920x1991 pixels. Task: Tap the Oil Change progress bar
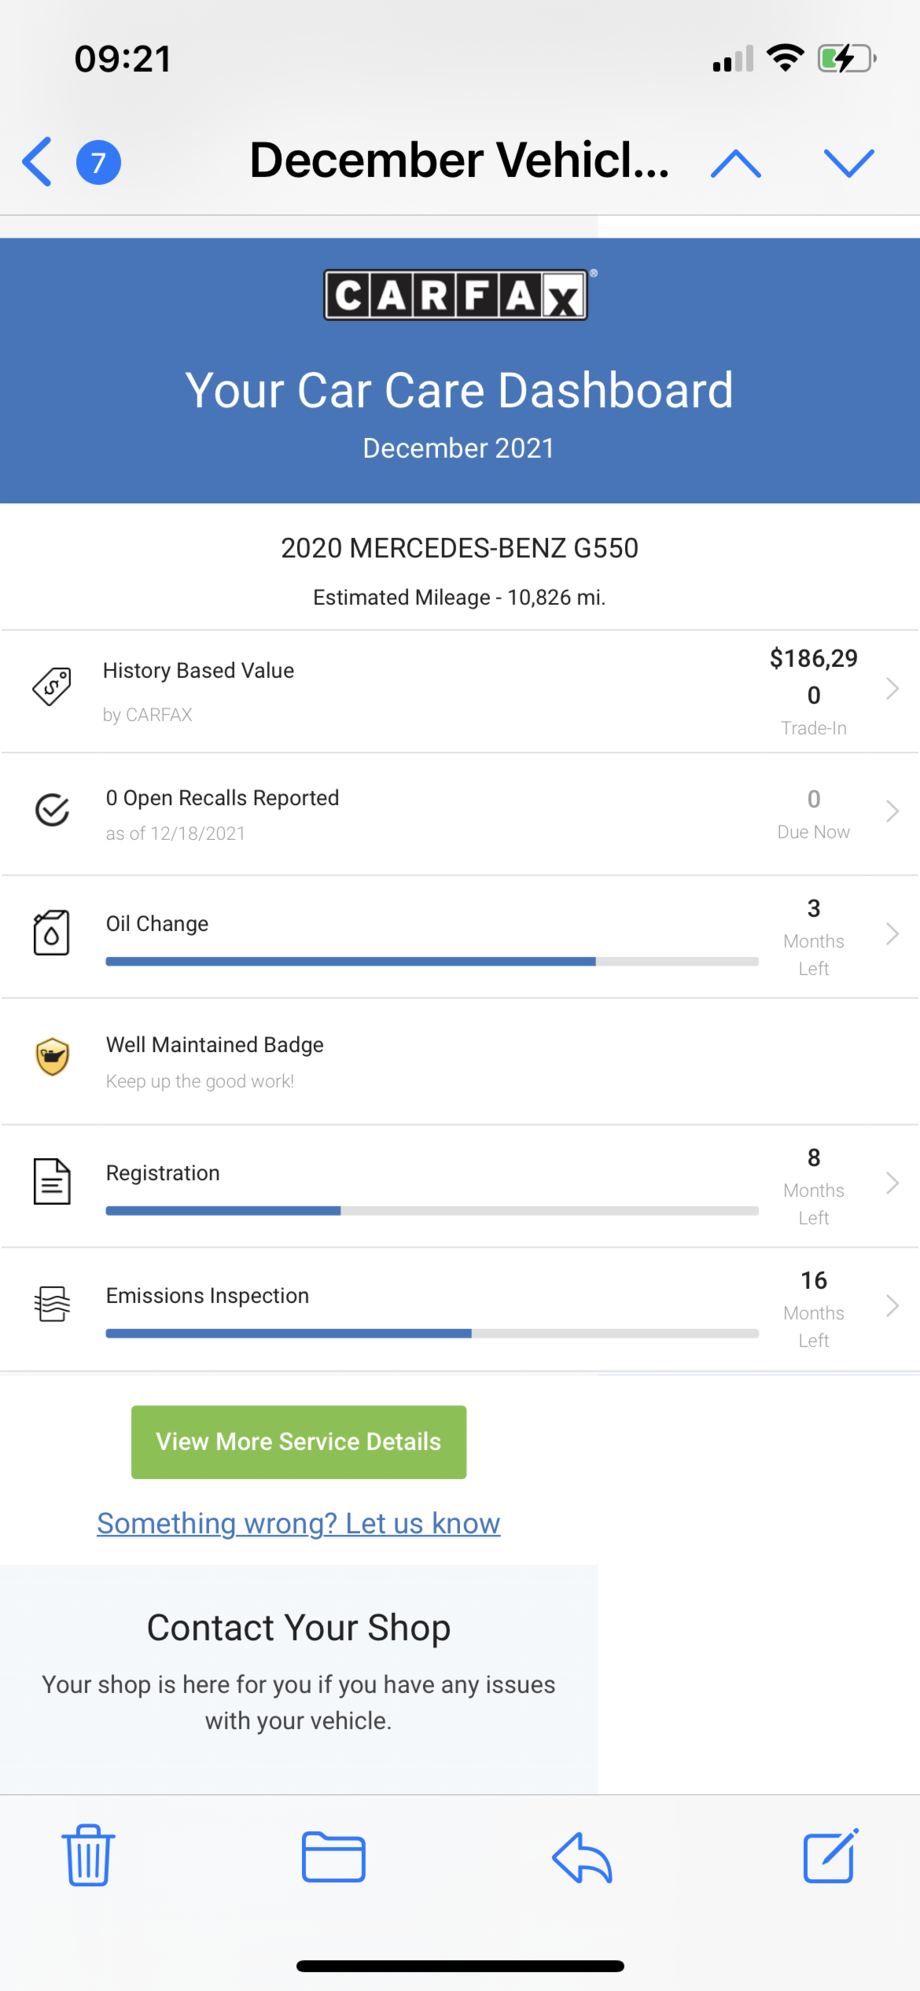(432, 961)
